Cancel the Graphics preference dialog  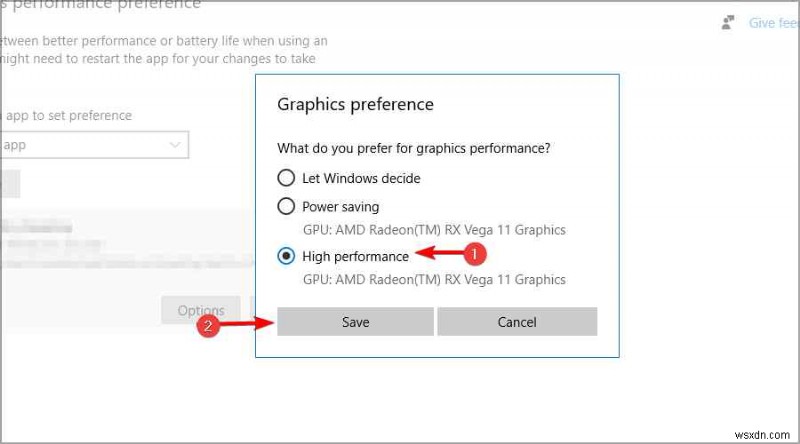point(517,322)
